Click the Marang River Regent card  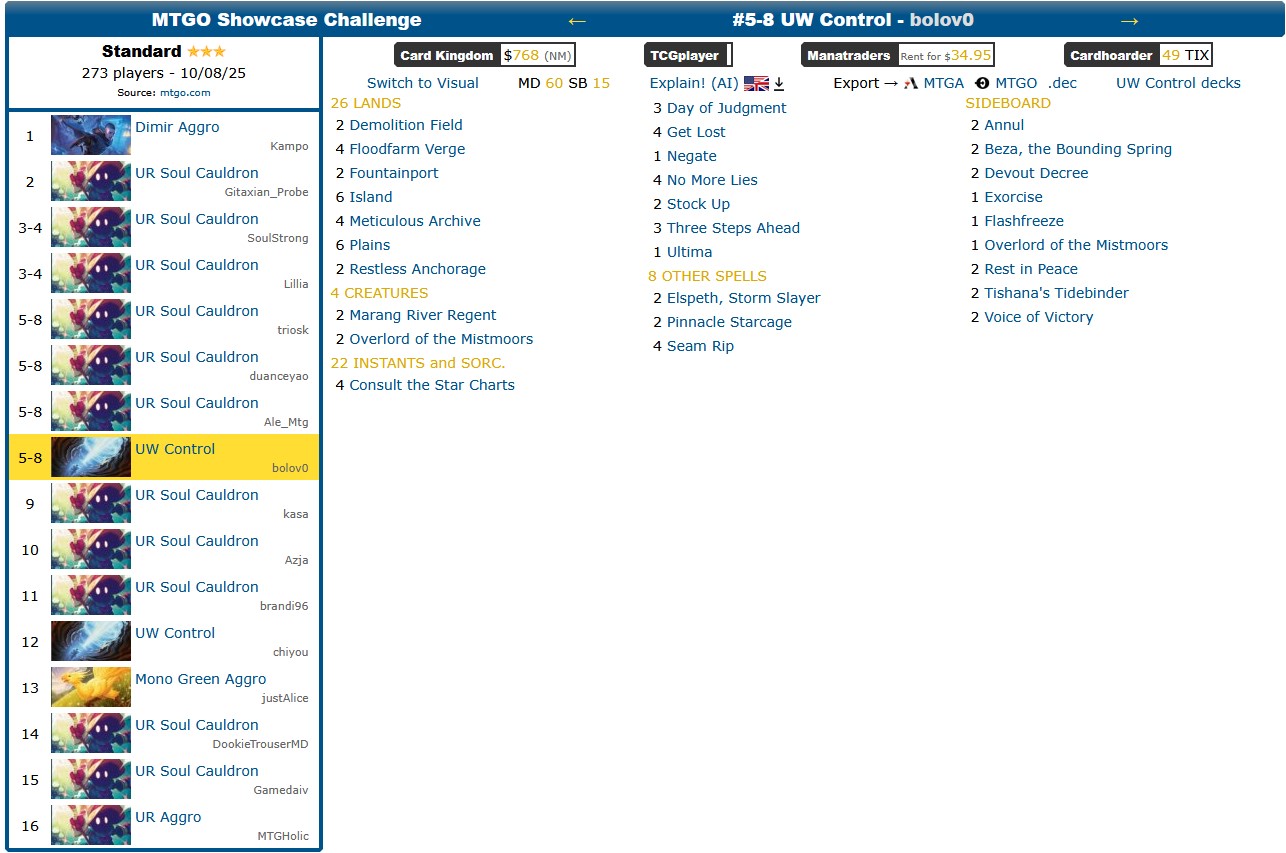423,315
